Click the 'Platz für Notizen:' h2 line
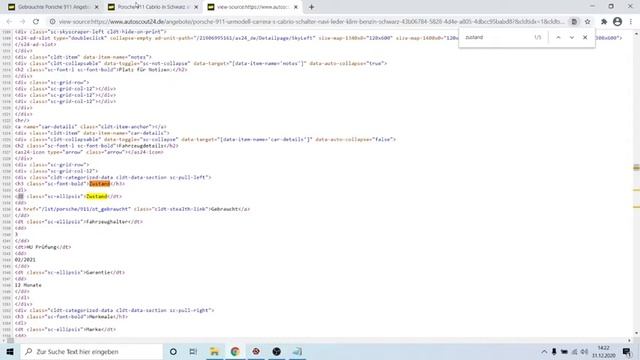Screen dimensions: 640x360 point(101,70)
